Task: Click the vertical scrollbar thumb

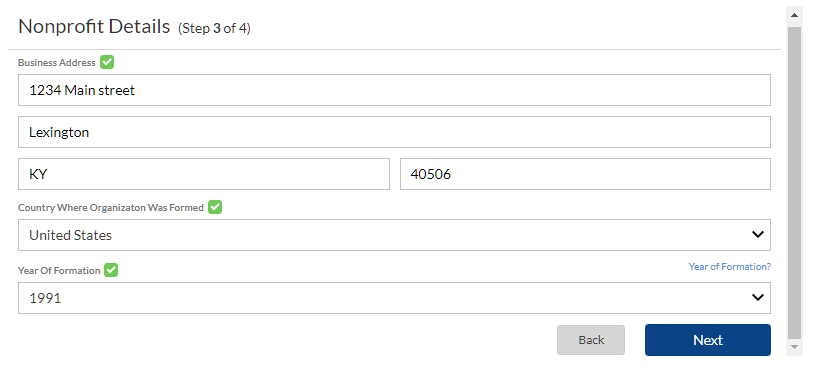Action: (794, 182)
